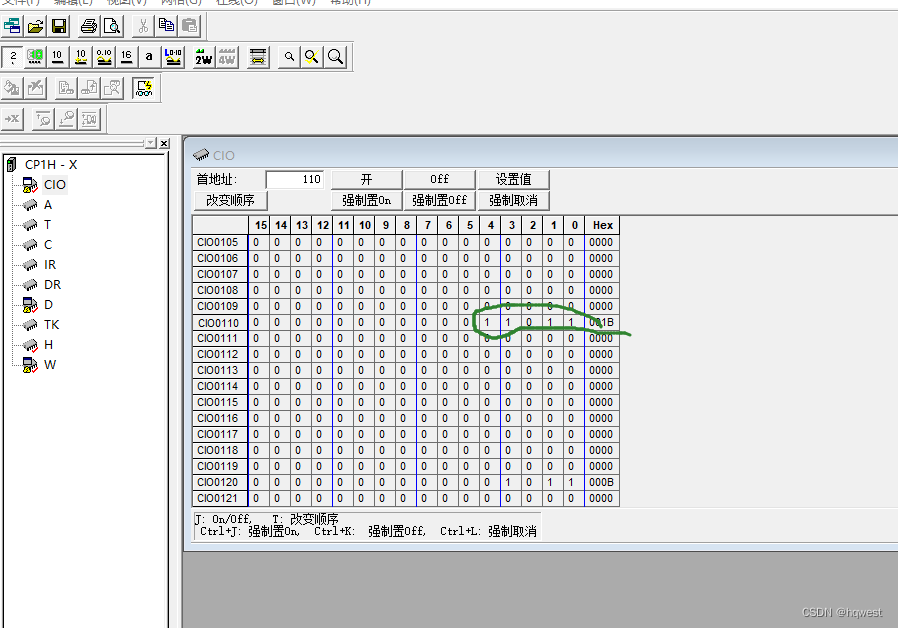Click Hex value 000B in CIO0120
Screen dimensions: 898x628
(x=601, y=483)
